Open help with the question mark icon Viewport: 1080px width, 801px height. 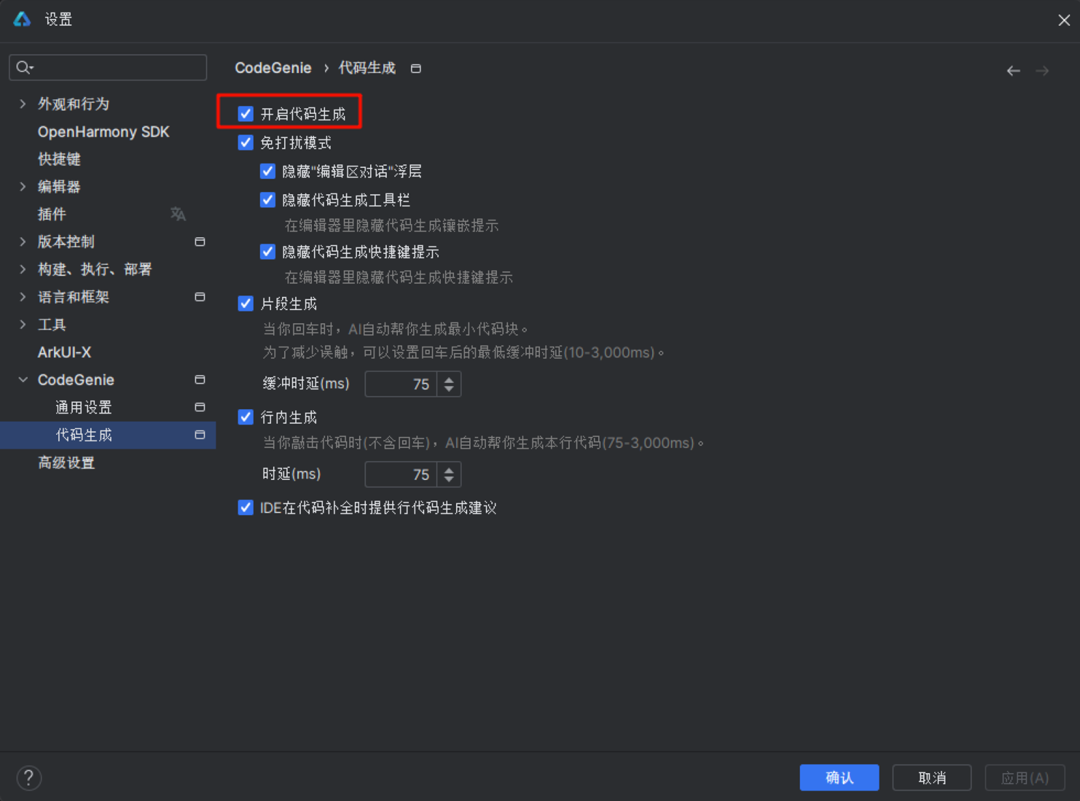(29, 778)
